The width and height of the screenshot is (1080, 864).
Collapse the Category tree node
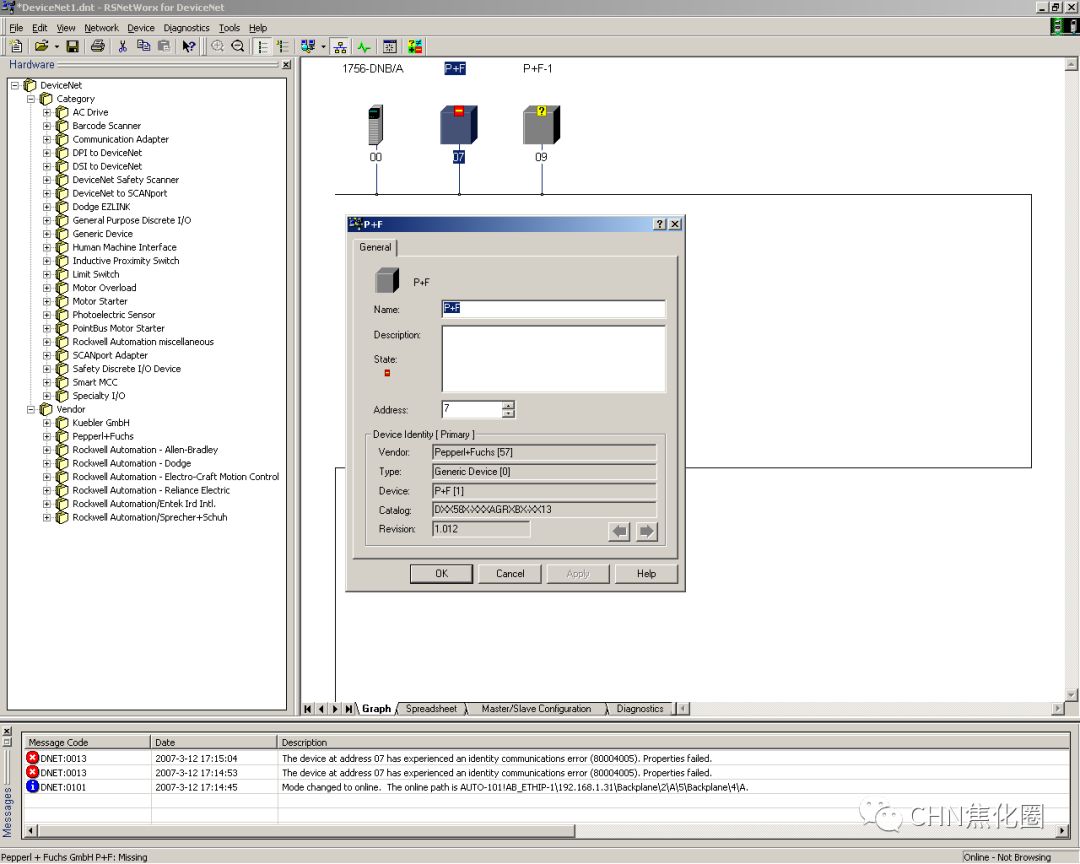(31, 99)
